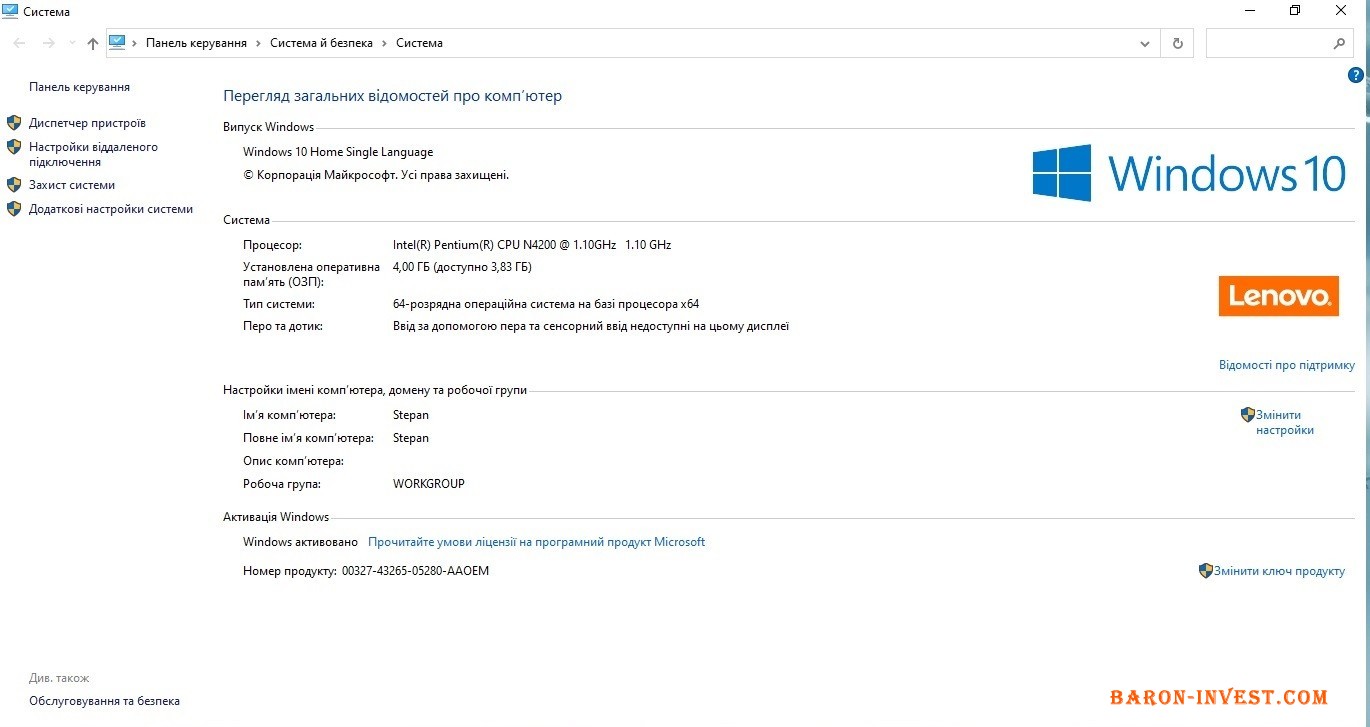The height and width of the screenshot is (727, 1370).
Task: Click the Refresh icon in address bar
Action: 1177,44
